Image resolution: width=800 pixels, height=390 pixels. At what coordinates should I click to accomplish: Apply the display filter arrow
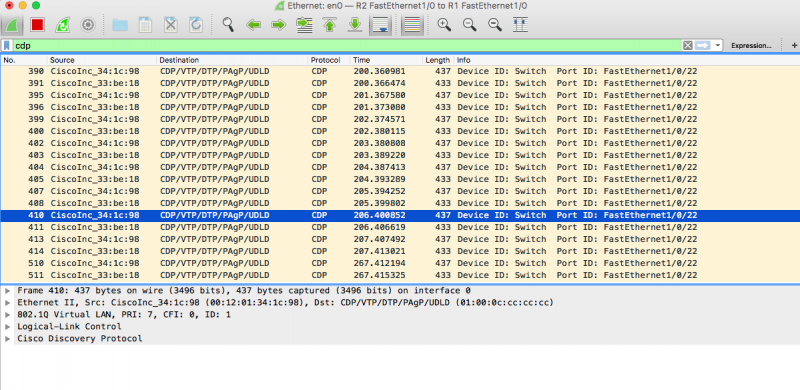703,45
